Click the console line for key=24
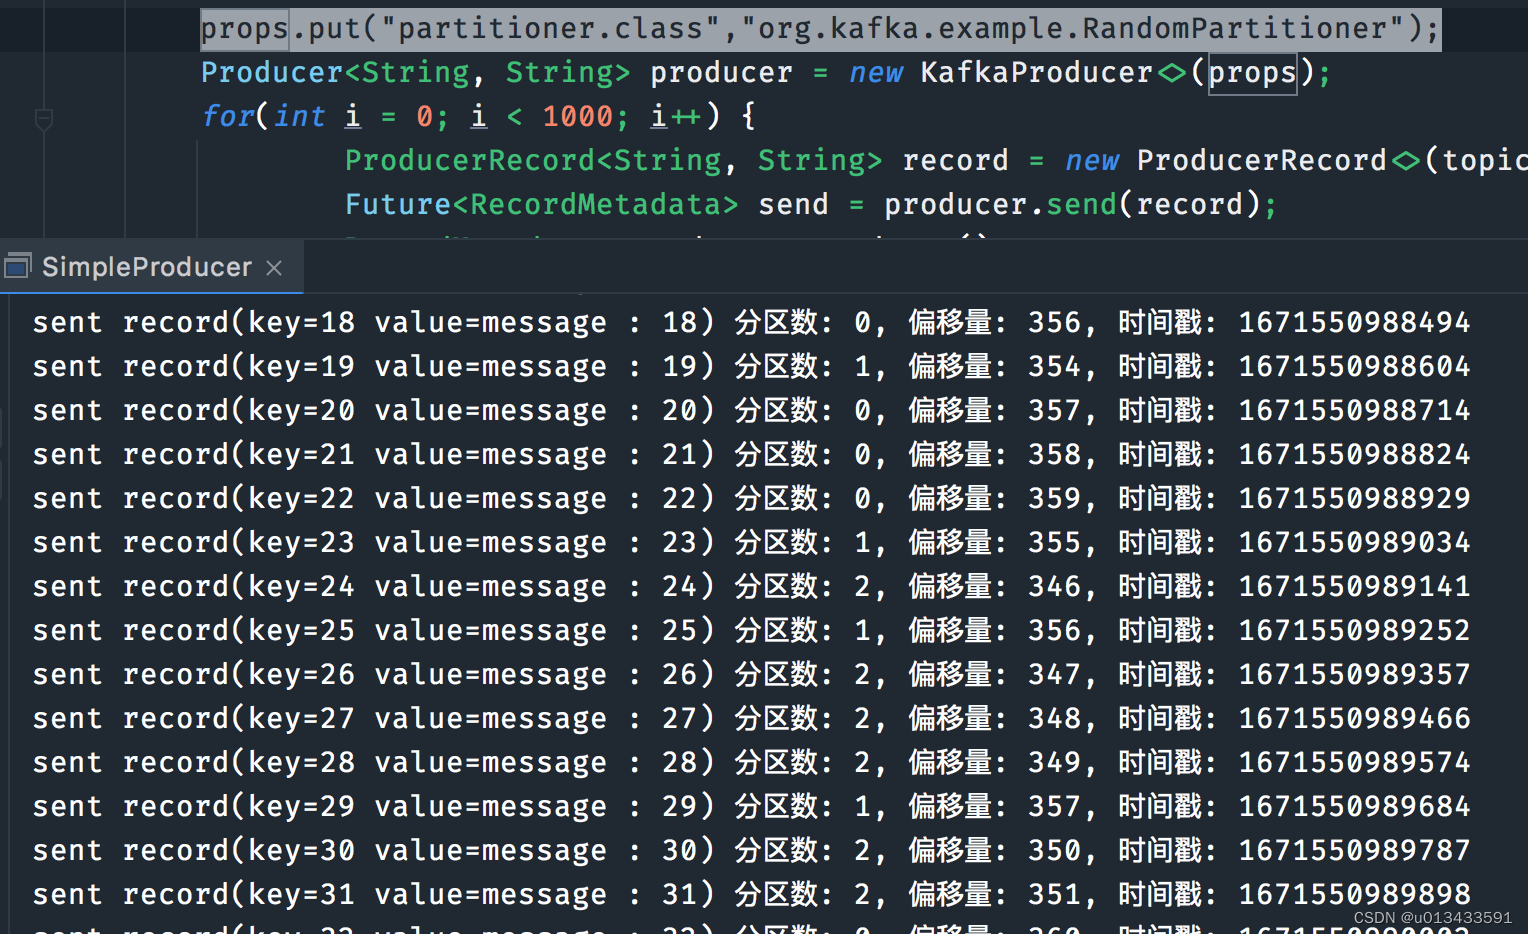 pyautogui.click(x=751, y=586)
